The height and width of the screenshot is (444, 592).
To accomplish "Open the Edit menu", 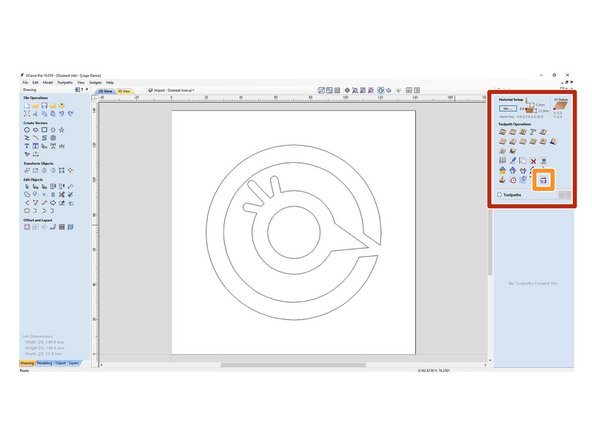I will click(35, 82).
